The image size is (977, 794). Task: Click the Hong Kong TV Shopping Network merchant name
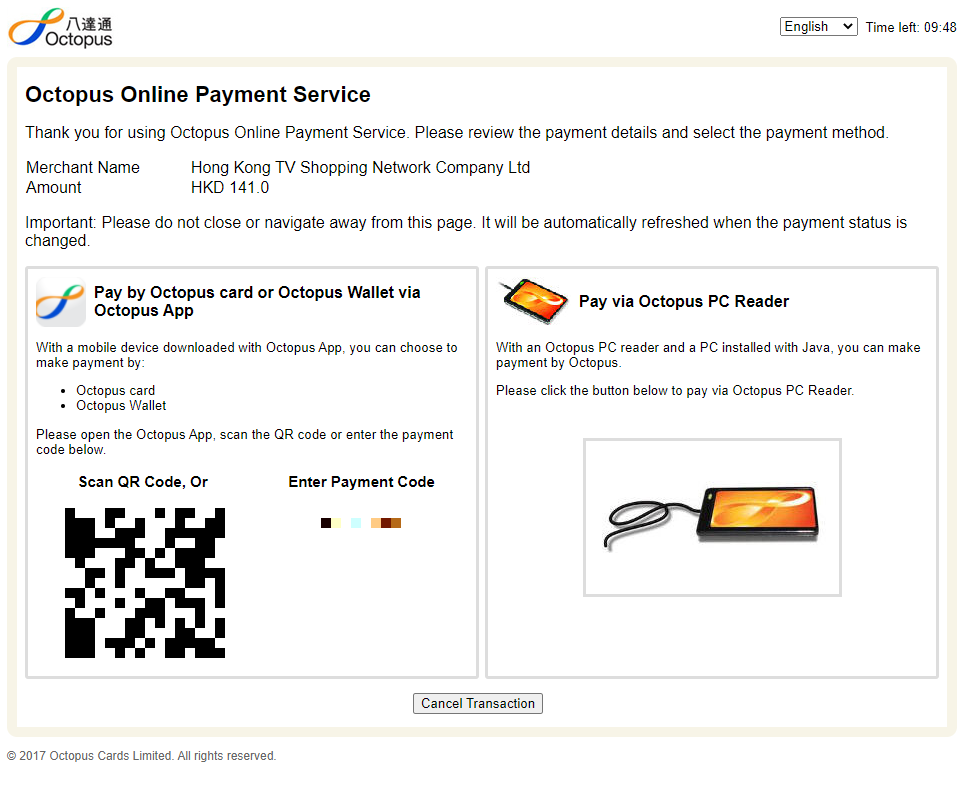(x=360, y=168)
